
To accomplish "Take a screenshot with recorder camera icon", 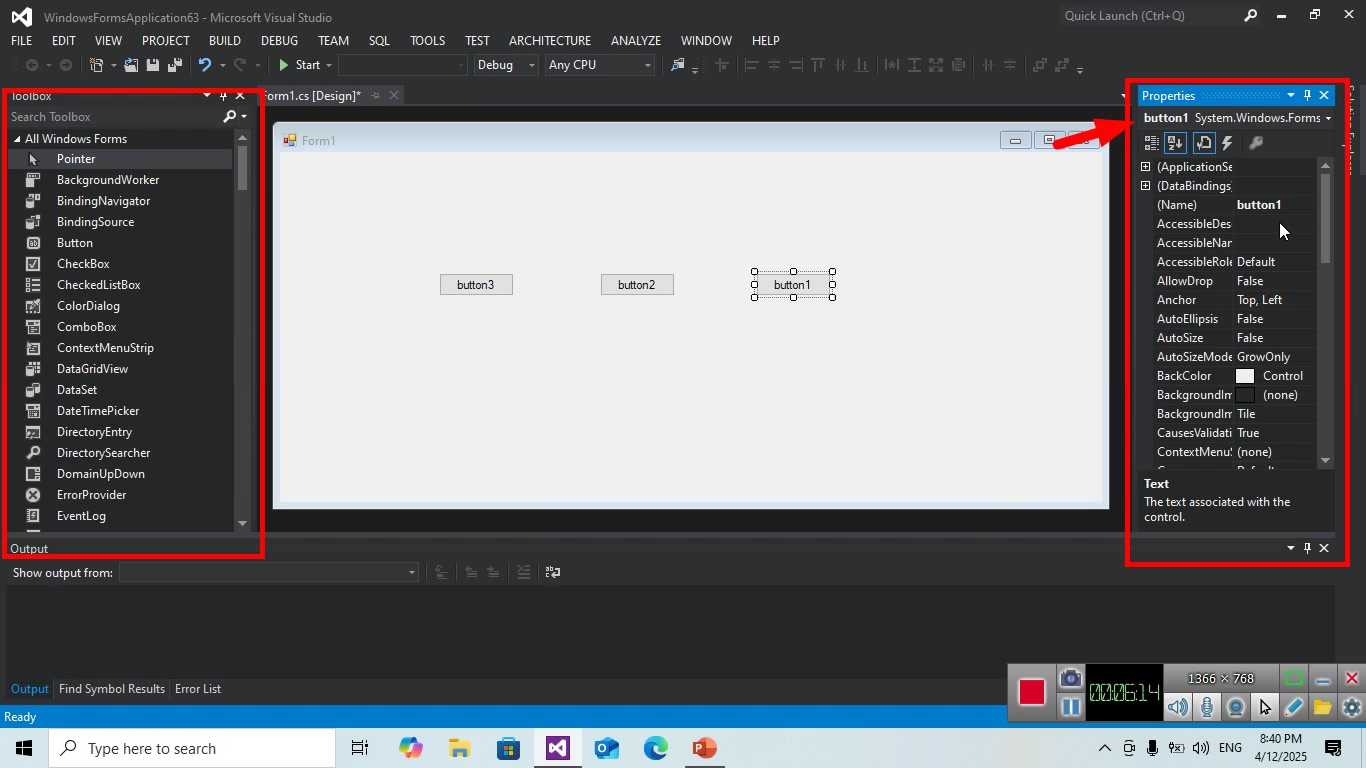I will (1070, 678).
